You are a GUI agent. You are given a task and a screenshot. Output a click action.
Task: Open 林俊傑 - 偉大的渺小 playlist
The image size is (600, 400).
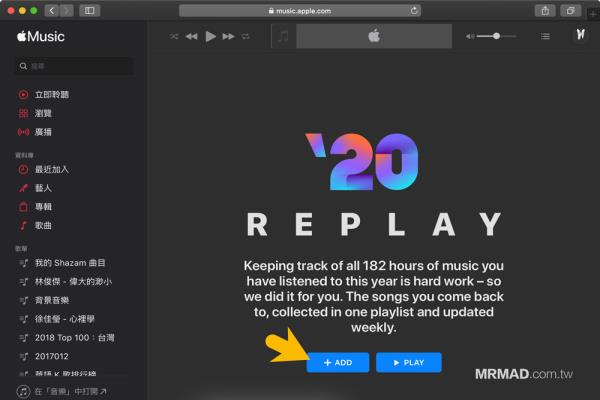coord(65,282)
